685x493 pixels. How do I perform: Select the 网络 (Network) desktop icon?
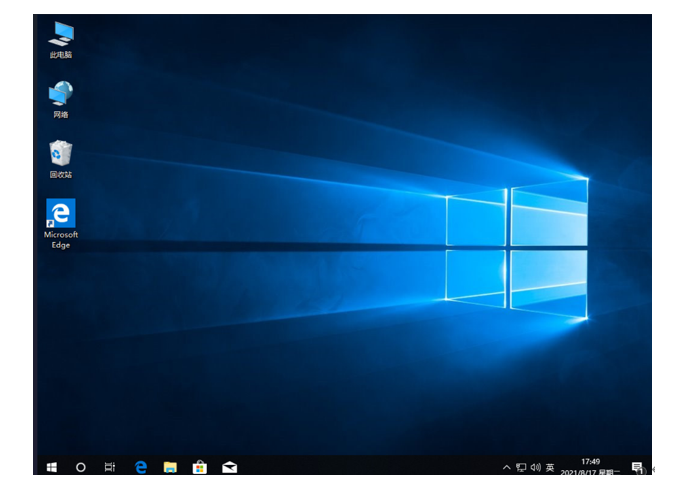pyautogui.click(x=61, y=97)
